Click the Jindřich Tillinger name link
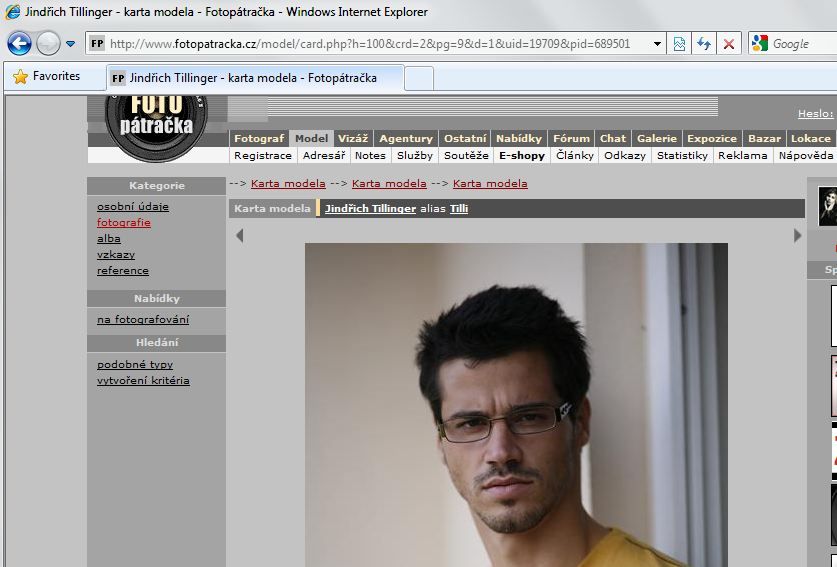Image resolution: width=837 pixels, height=567 pixels. 370,209
